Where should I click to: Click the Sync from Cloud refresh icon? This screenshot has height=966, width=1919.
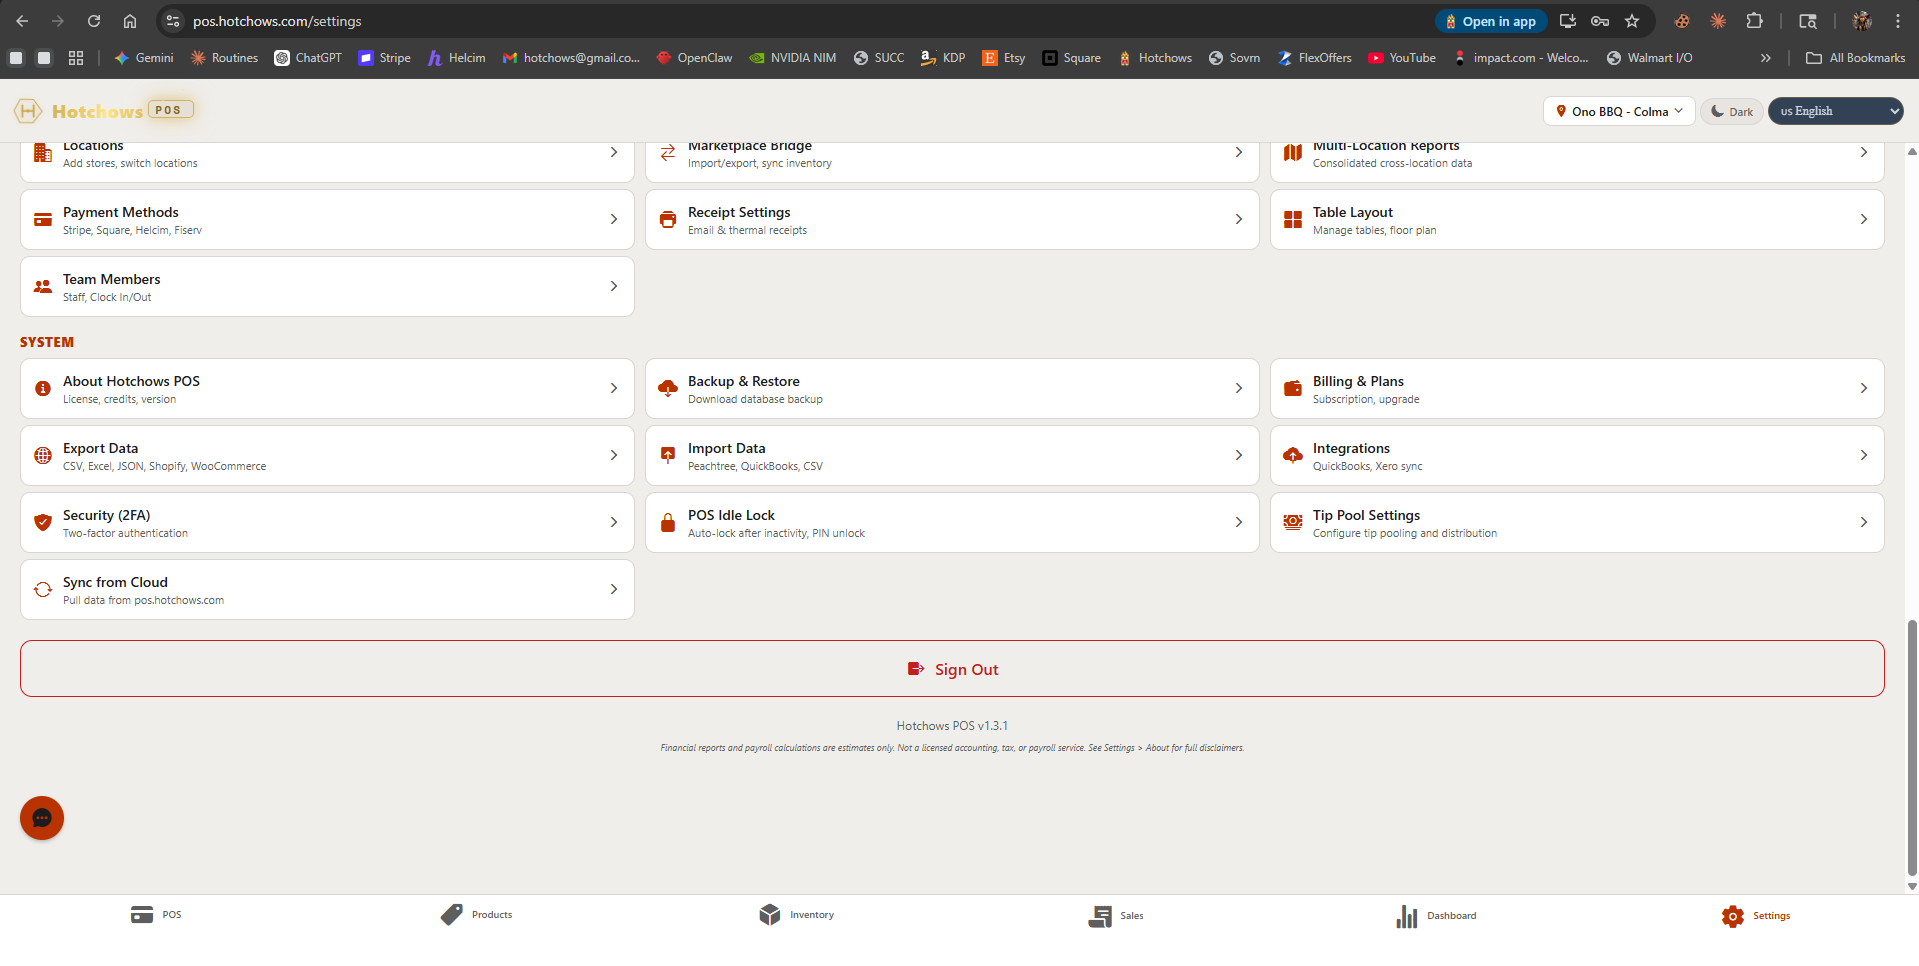pos(43,590)
